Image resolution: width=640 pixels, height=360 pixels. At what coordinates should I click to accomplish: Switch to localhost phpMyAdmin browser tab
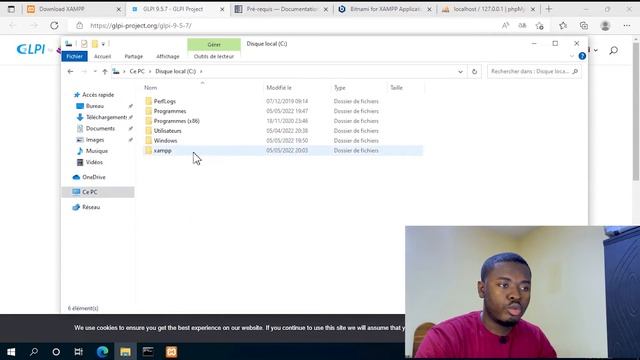[x=489, y=9]
